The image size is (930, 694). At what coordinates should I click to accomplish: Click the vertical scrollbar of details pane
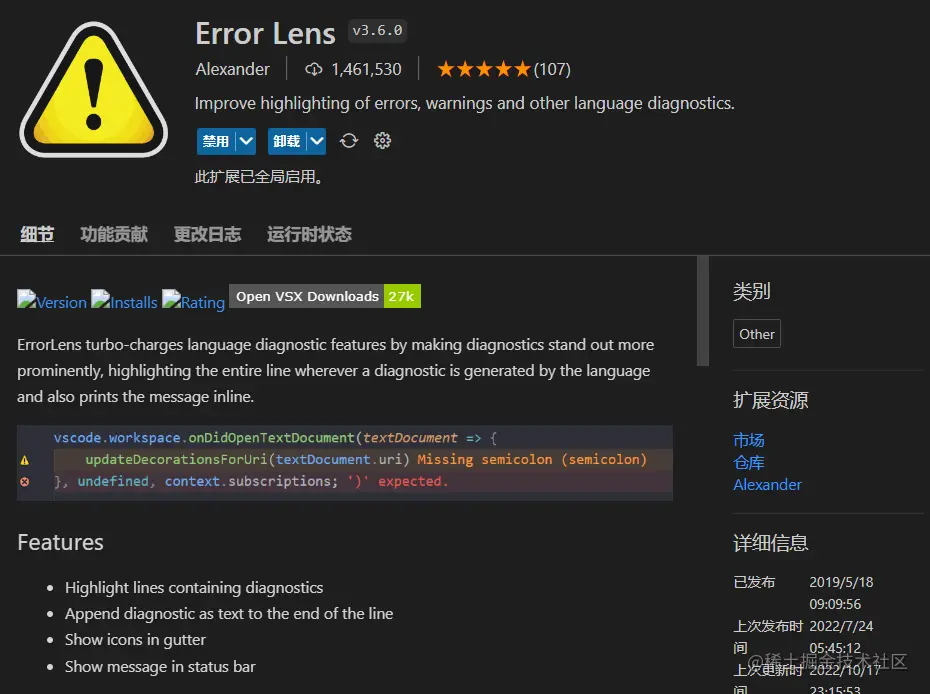click(703, 311)
